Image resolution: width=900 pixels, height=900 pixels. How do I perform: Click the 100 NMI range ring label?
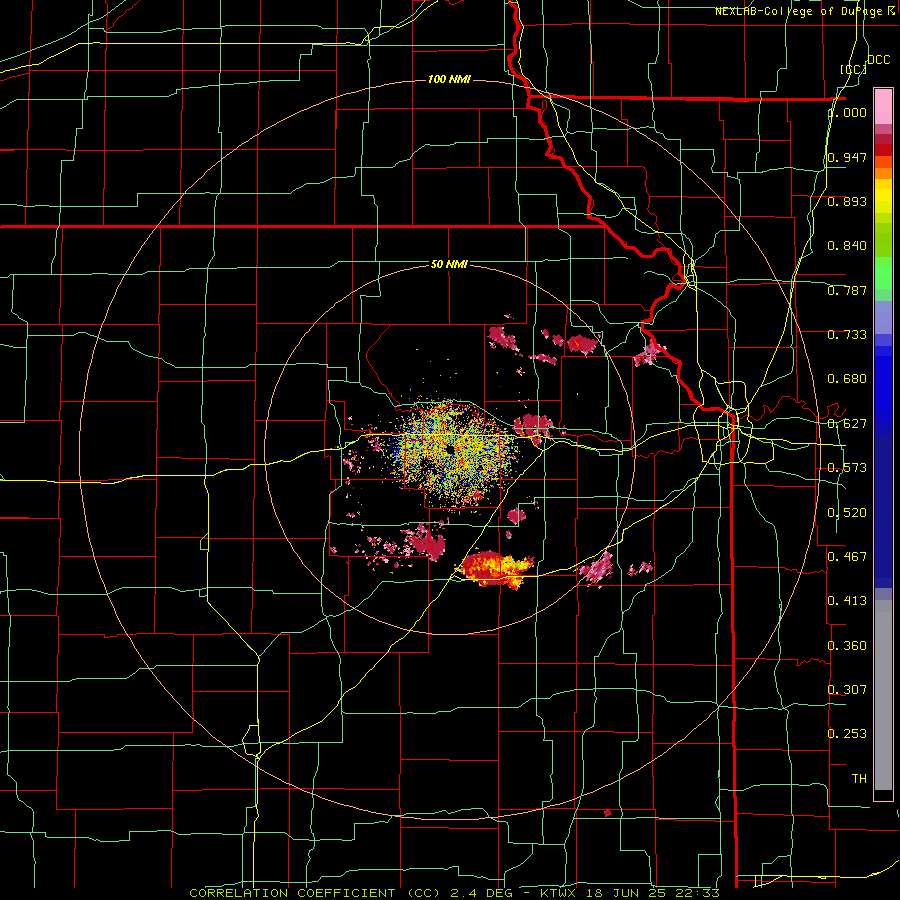click(449, 79)
